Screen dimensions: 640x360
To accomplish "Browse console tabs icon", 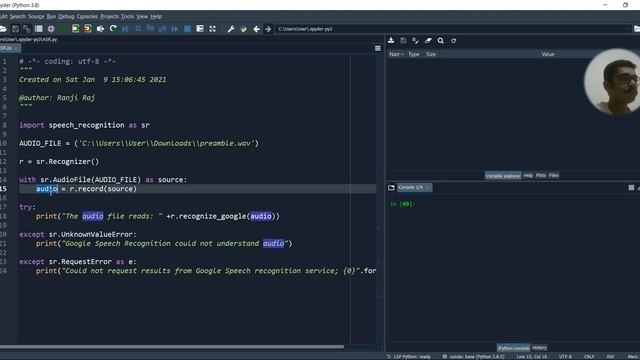I will [391, 187].
